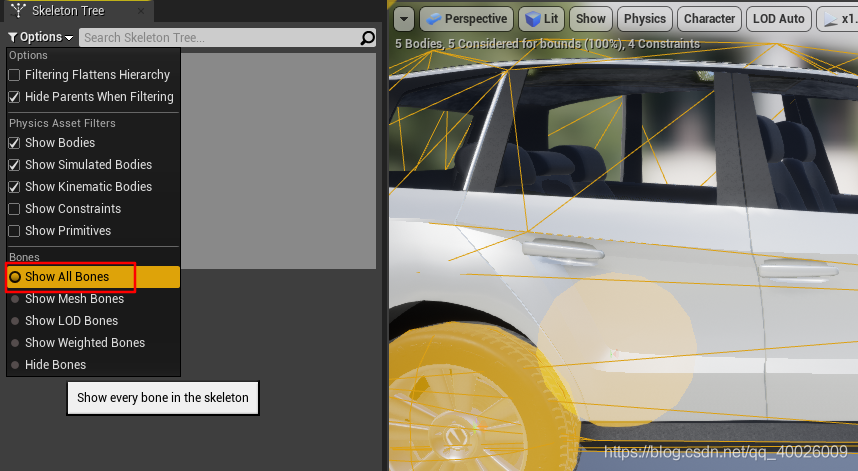Open the Options filter dropdown
858x471 pixels.
(40, 37)
